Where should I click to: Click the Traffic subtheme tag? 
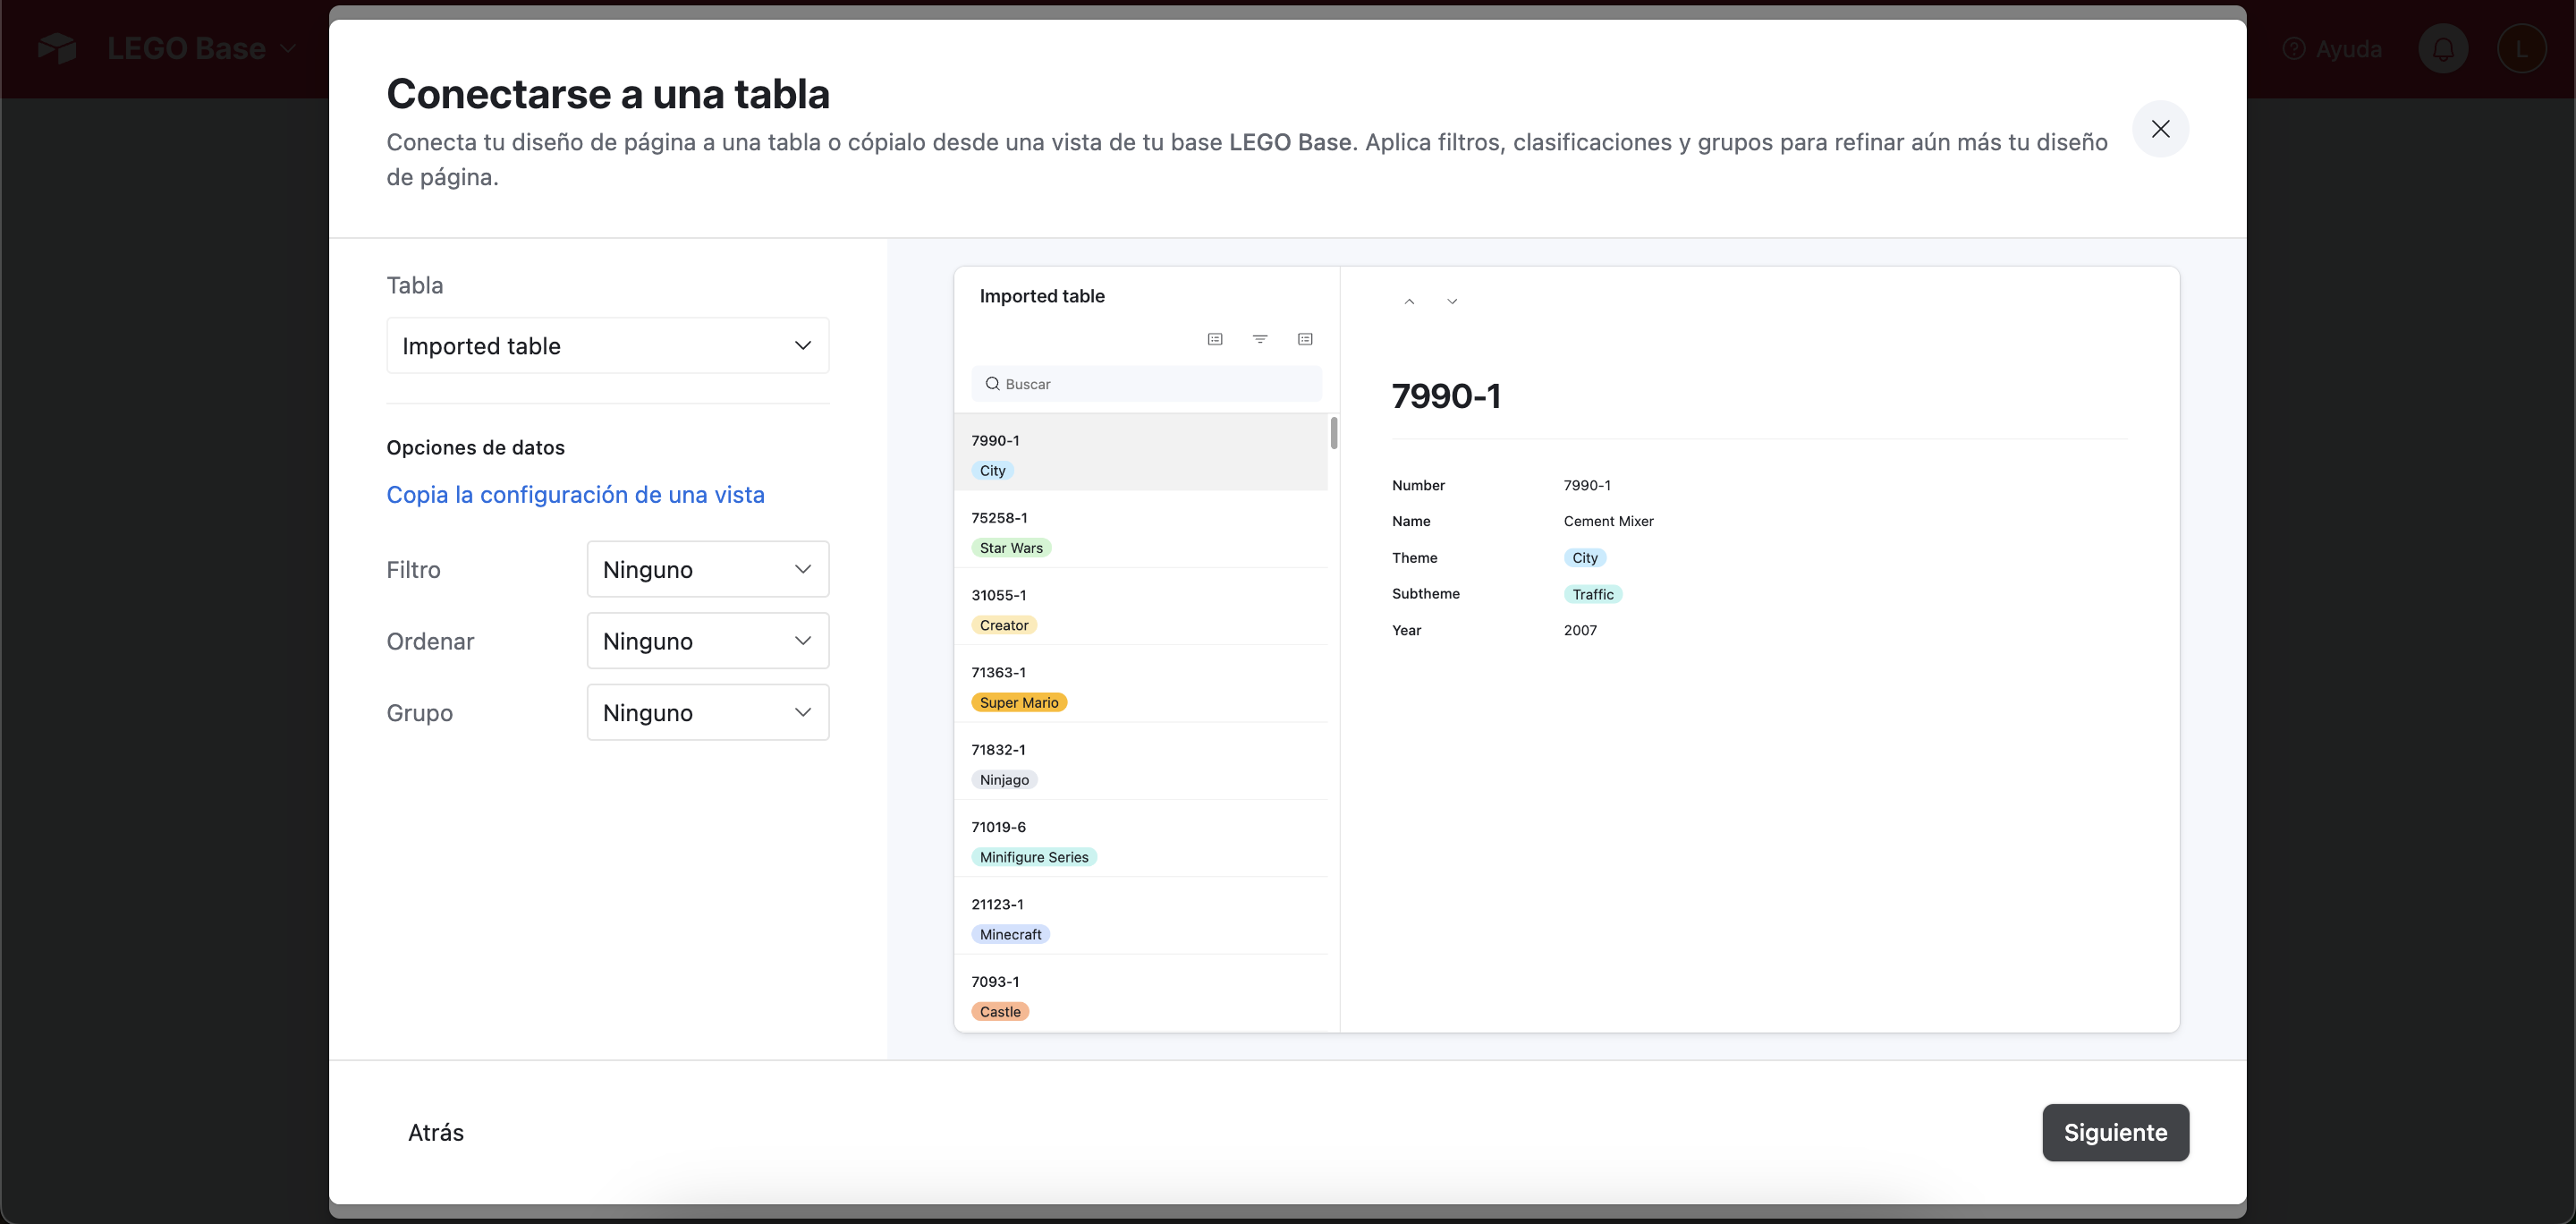click(1592, 594)
